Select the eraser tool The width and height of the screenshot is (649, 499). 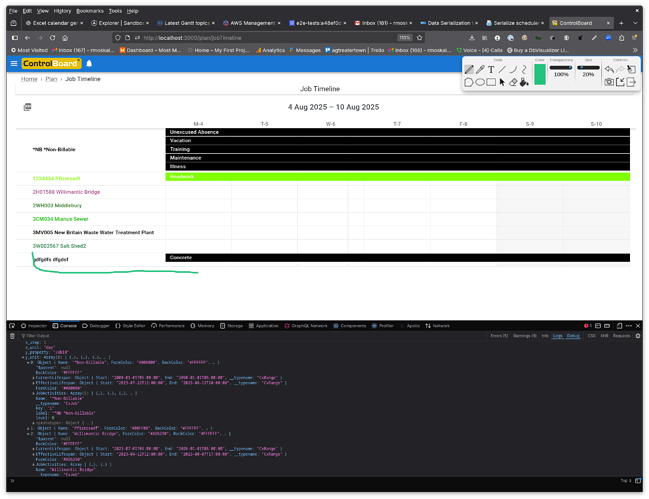[x=513, y=82]
